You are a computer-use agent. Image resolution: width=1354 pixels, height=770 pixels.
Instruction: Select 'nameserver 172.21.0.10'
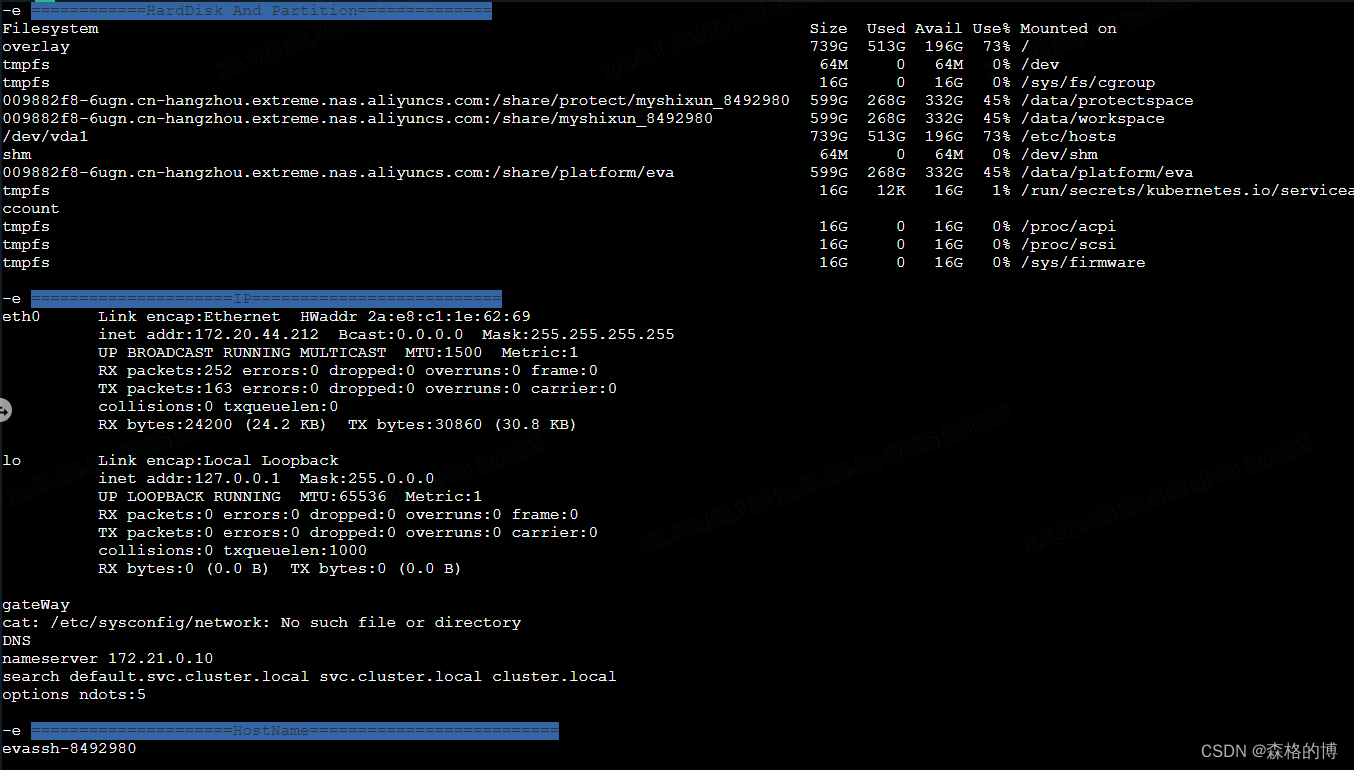click(x=107, y=659)
